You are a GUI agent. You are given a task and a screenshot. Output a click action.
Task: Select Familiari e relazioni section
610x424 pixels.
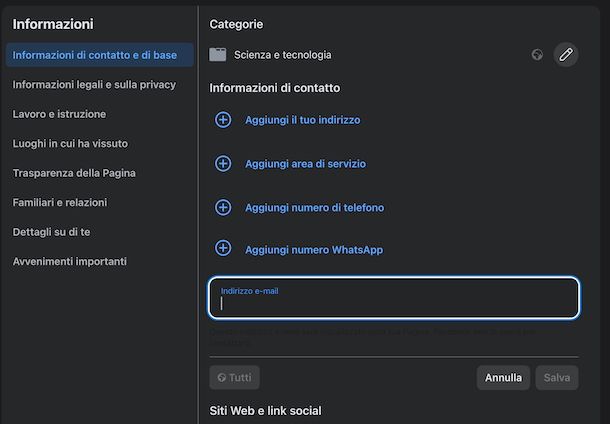60,202
